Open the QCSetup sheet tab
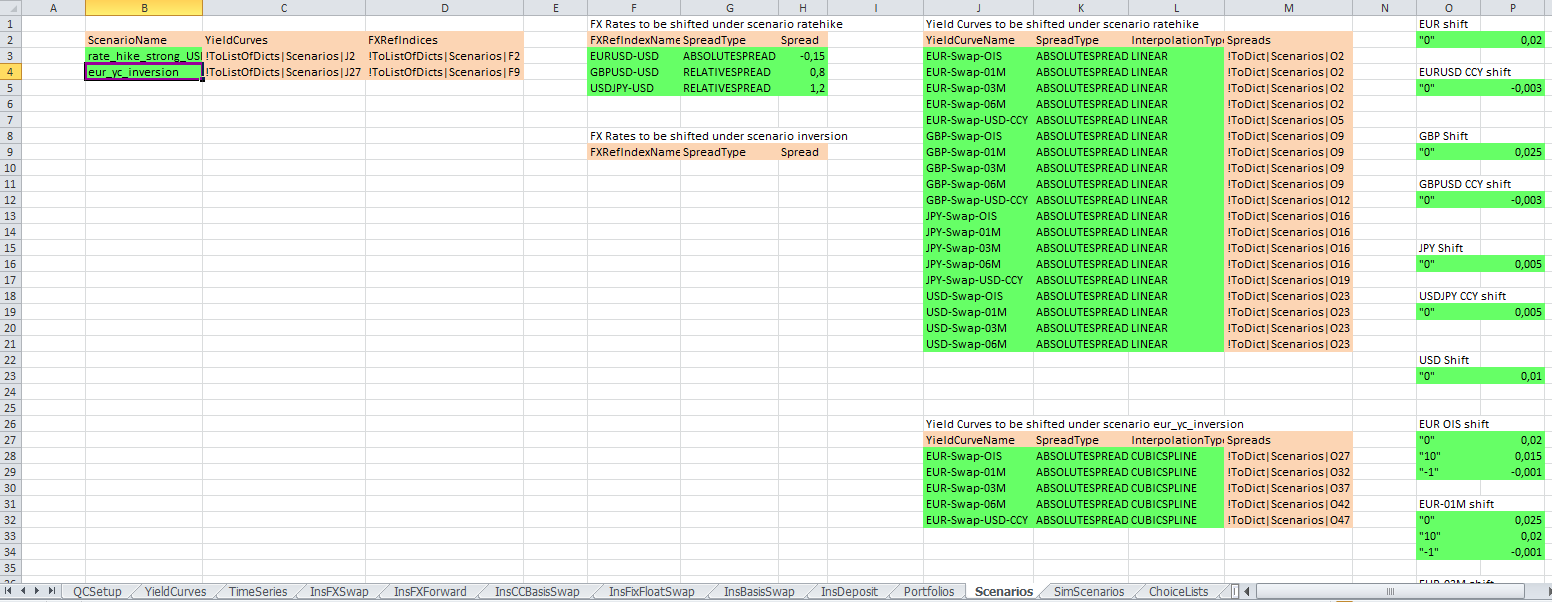This screenshot has height=602, width=1552. 97,592
